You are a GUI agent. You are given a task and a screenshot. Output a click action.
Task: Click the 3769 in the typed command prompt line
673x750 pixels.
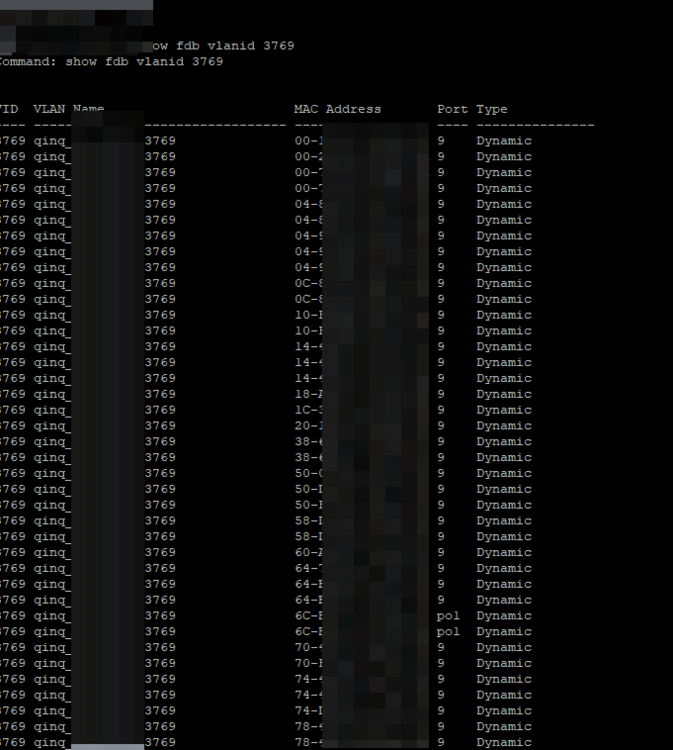pos(278,46)
